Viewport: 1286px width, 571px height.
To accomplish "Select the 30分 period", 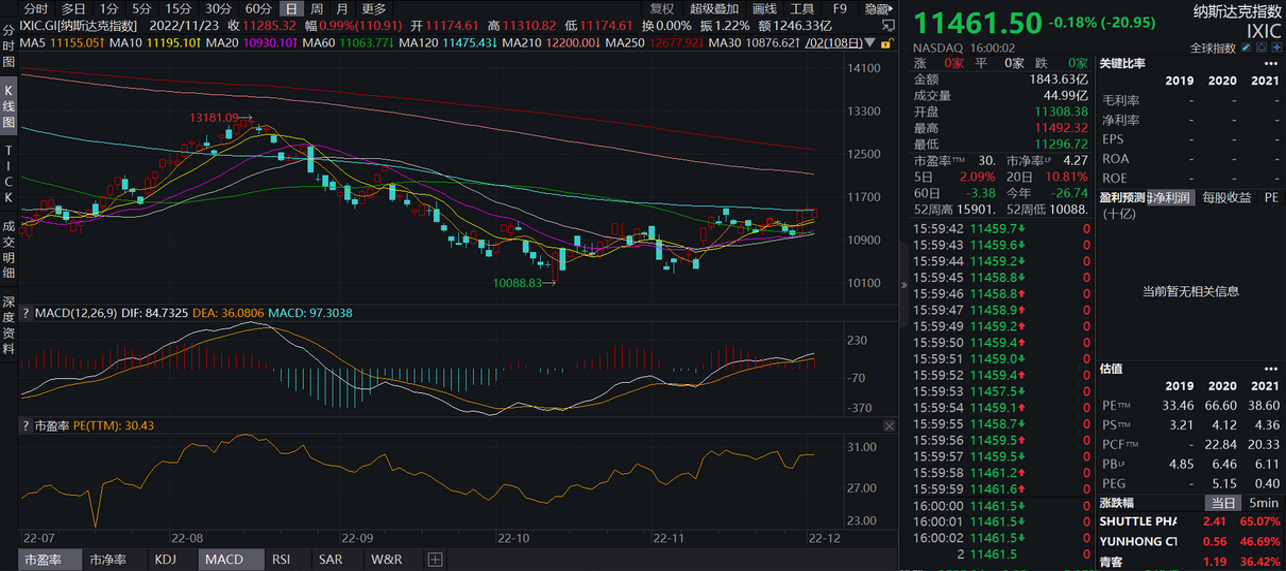I will click(219, 9).
